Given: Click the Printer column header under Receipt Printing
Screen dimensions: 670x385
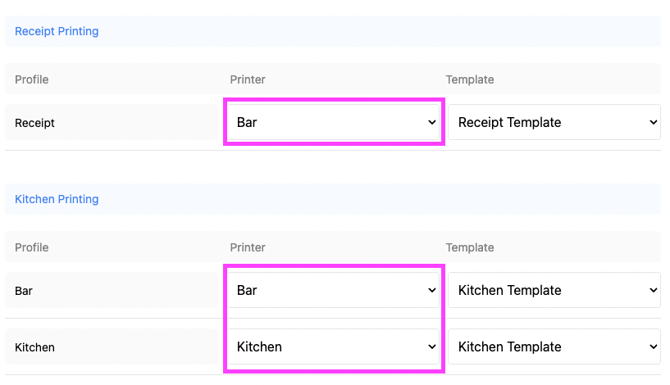Looking at the screenshot, I should (247, 79).
